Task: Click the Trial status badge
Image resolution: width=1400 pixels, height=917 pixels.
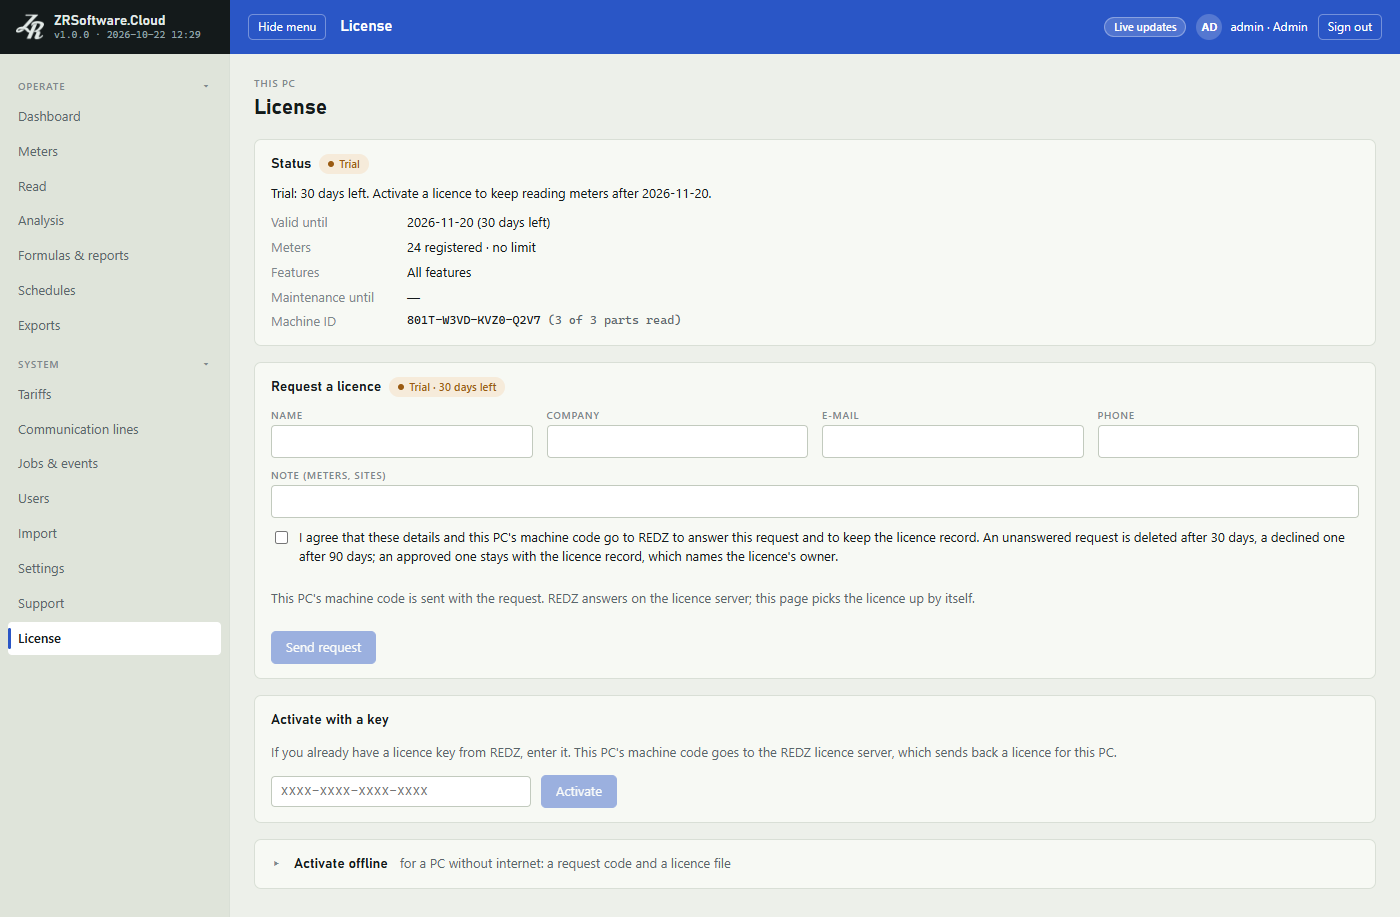Action: coord(344,164)
